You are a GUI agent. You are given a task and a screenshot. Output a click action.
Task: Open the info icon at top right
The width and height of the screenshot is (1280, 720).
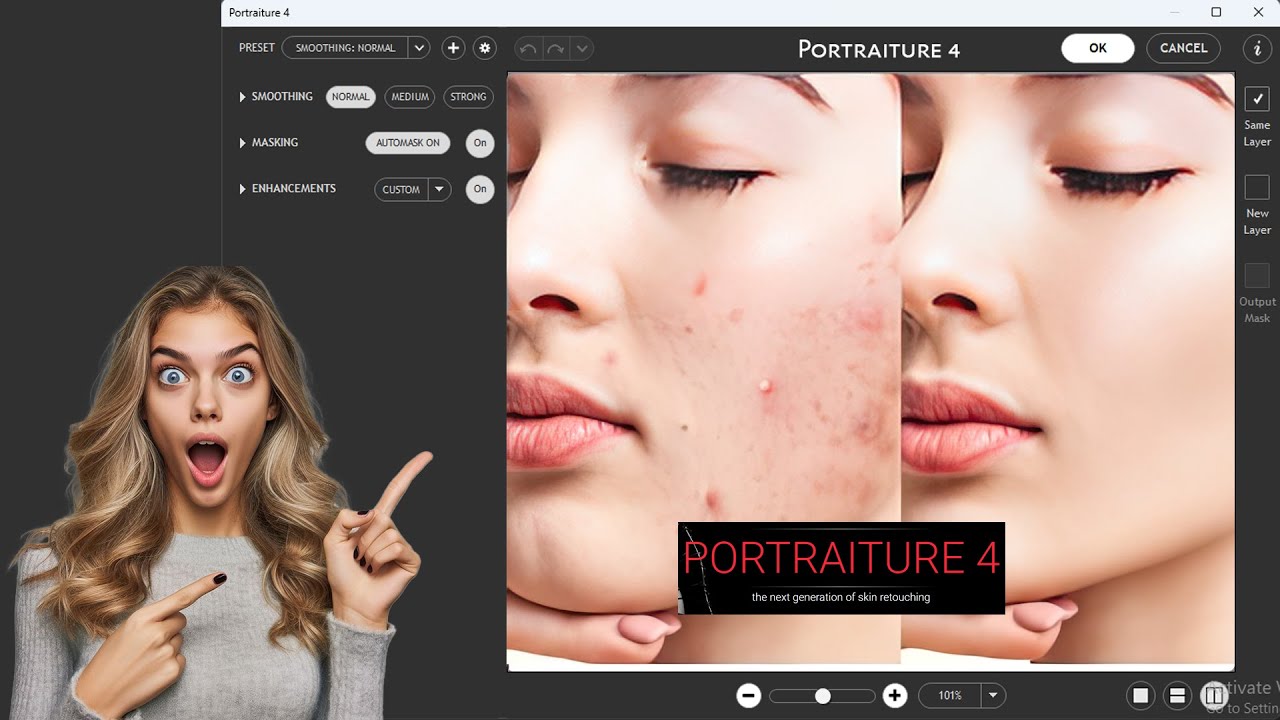1257,48
